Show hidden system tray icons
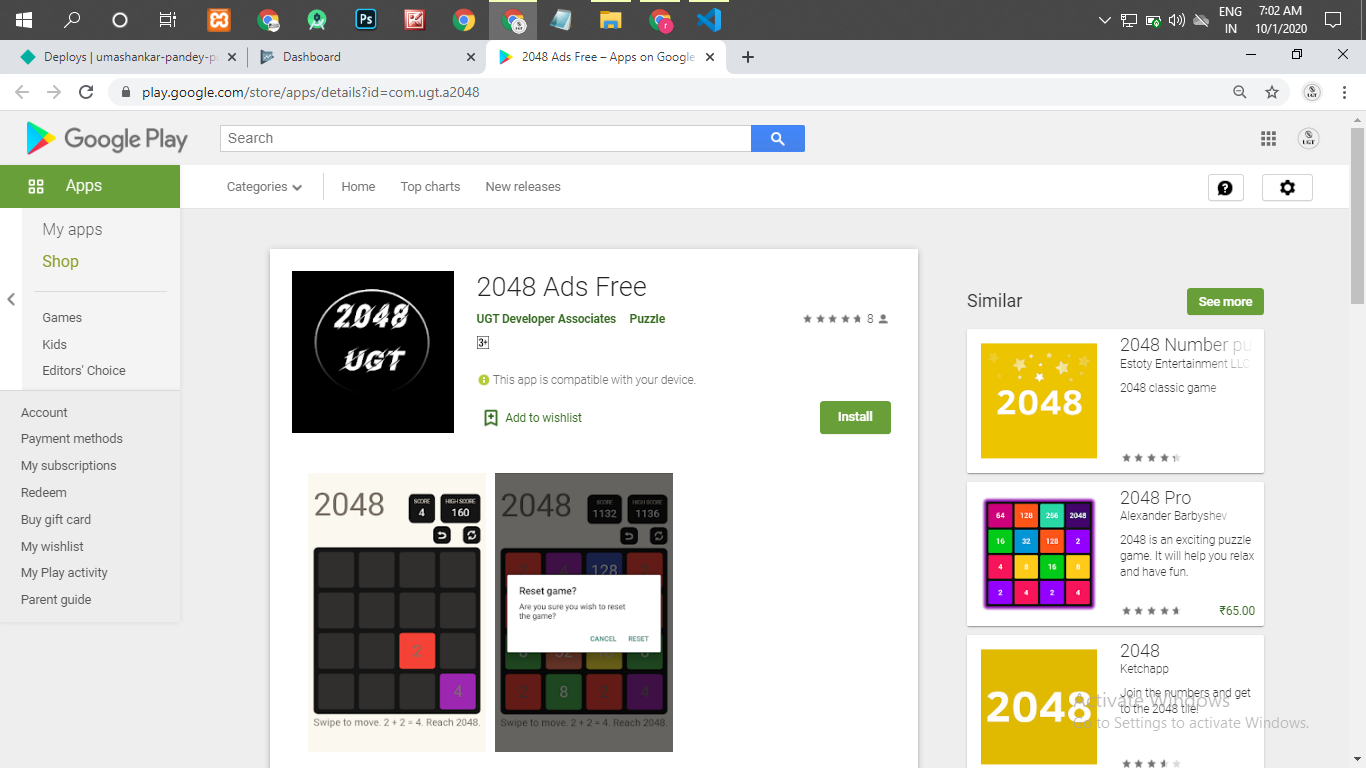The image size is (1366, 768). pyautogui.click(x=1104, y=20)
